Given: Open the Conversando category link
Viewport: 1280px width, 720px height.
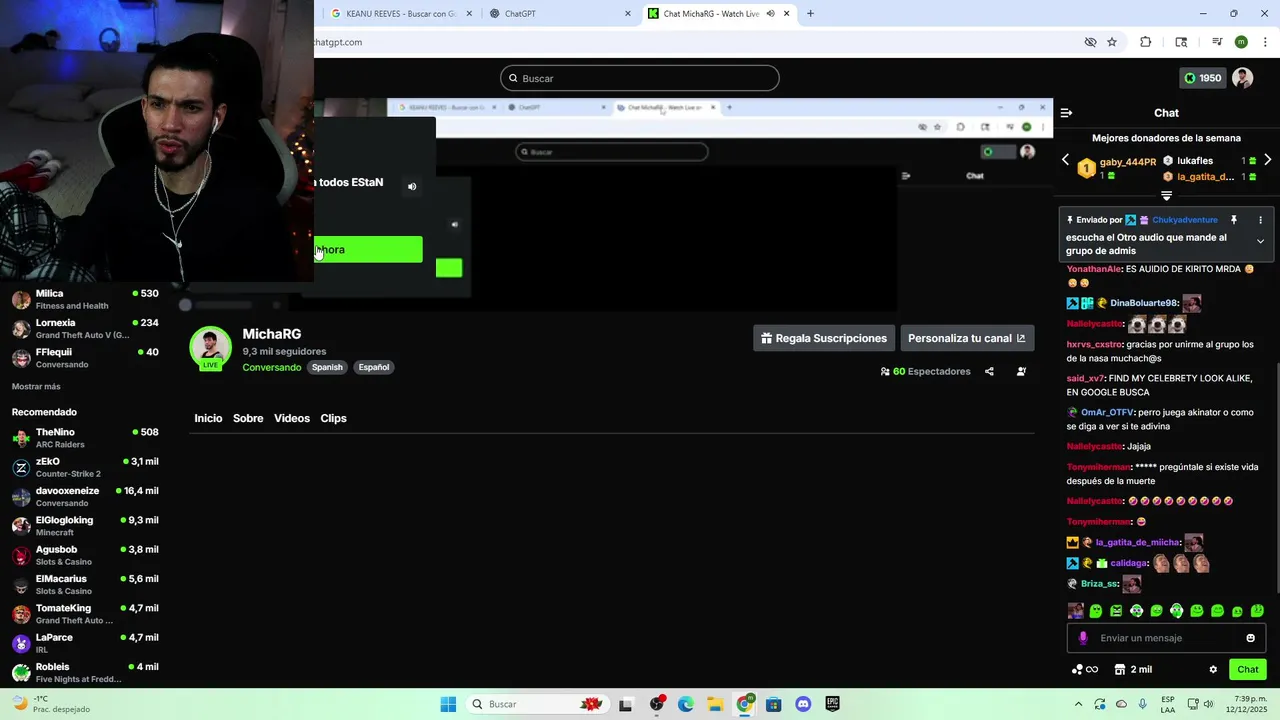Looking at the screenshot, I should click(x=272, y=367).
